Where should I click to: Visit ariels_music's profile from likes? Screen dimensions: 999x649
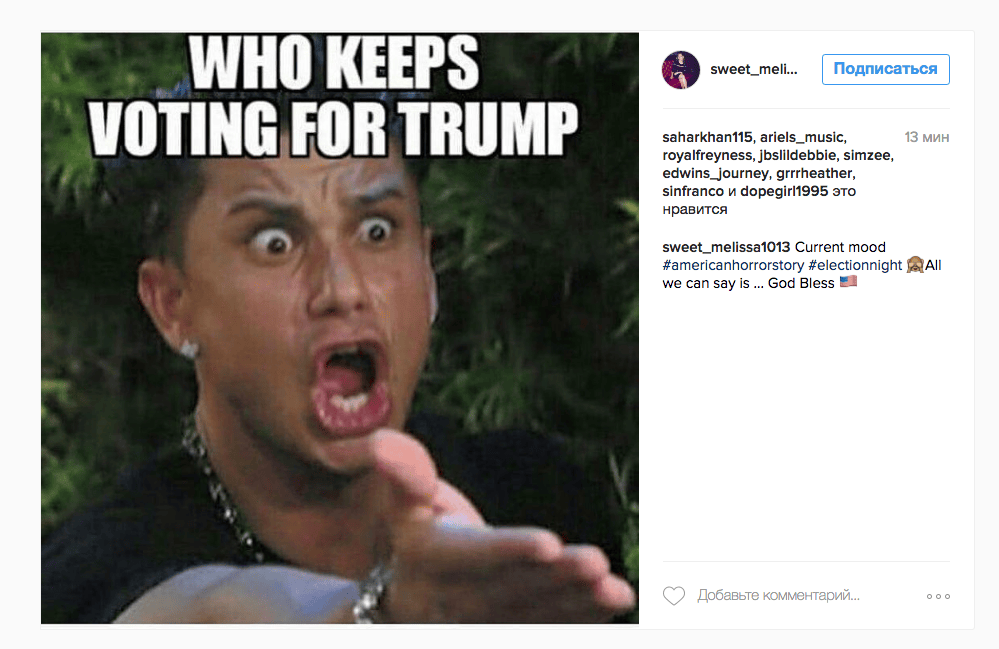click(x=801, y=138)
